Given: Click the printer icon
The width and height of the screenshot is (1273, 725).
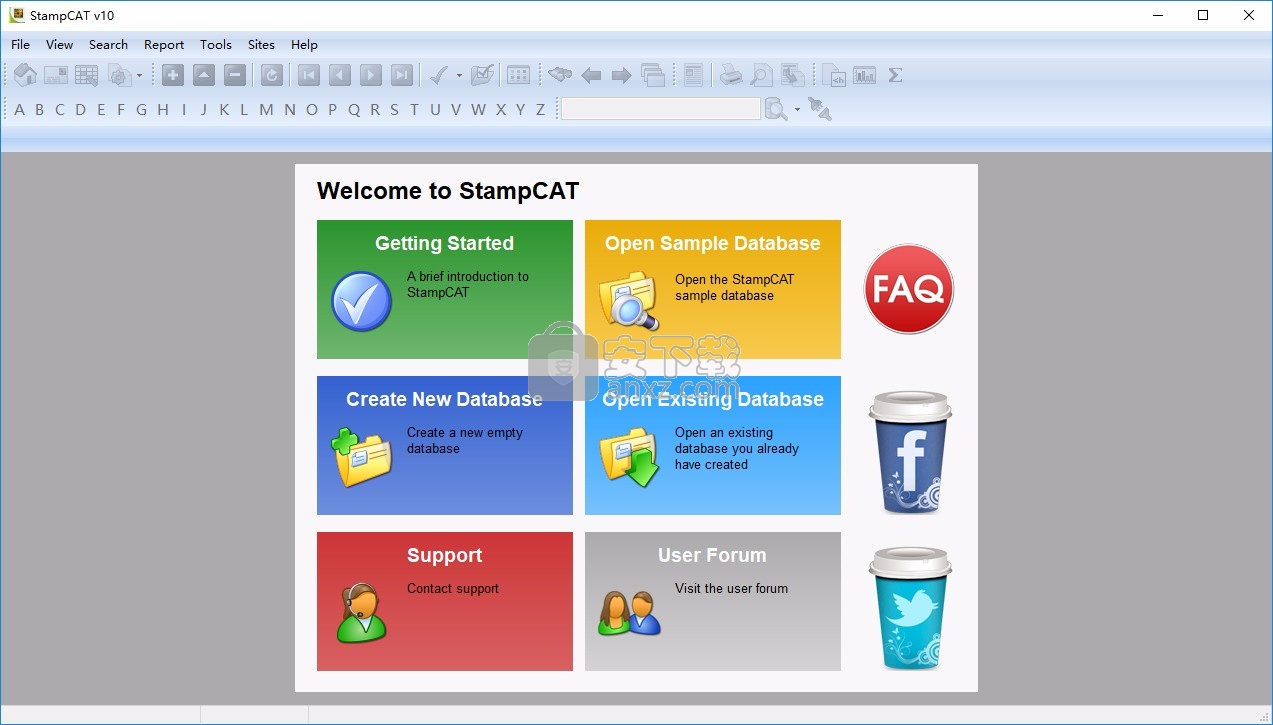Looking at the screenshot, I should [x=731, y=75].
